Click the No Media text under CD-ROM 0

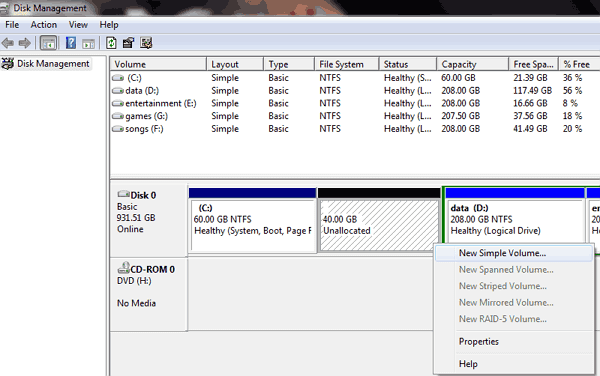click(x=136, y=303)
